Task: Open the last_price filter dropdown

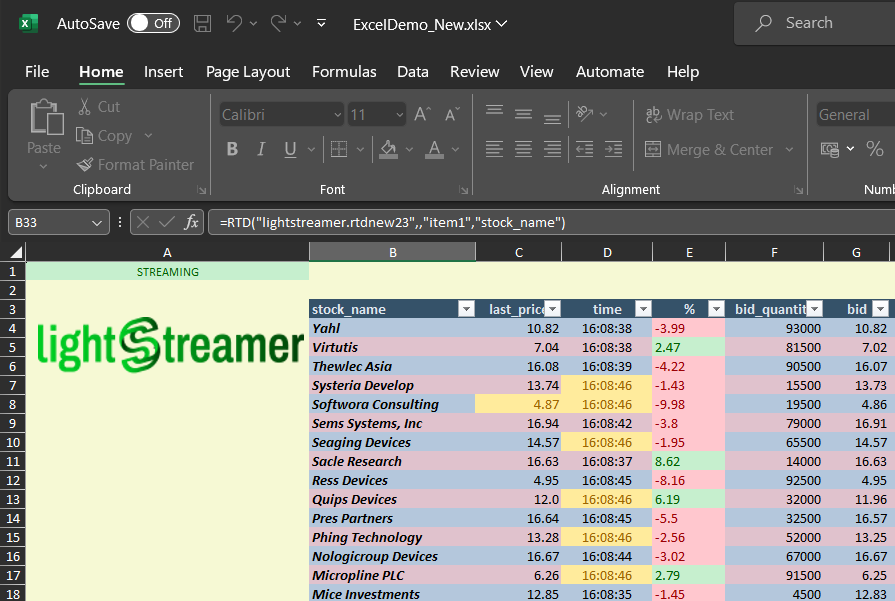Action: point(553,309)
